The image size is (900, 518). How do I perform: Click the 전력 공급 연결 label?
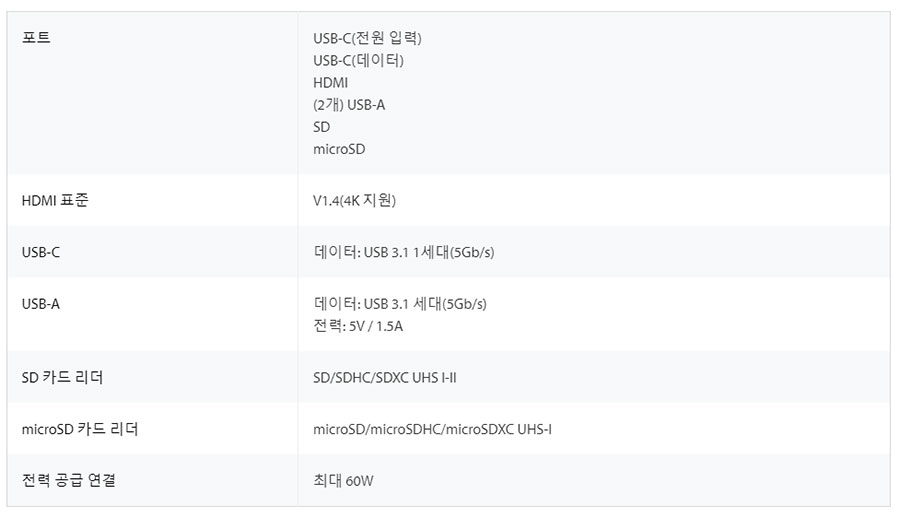pyautogui.click(x=69, y=480)
